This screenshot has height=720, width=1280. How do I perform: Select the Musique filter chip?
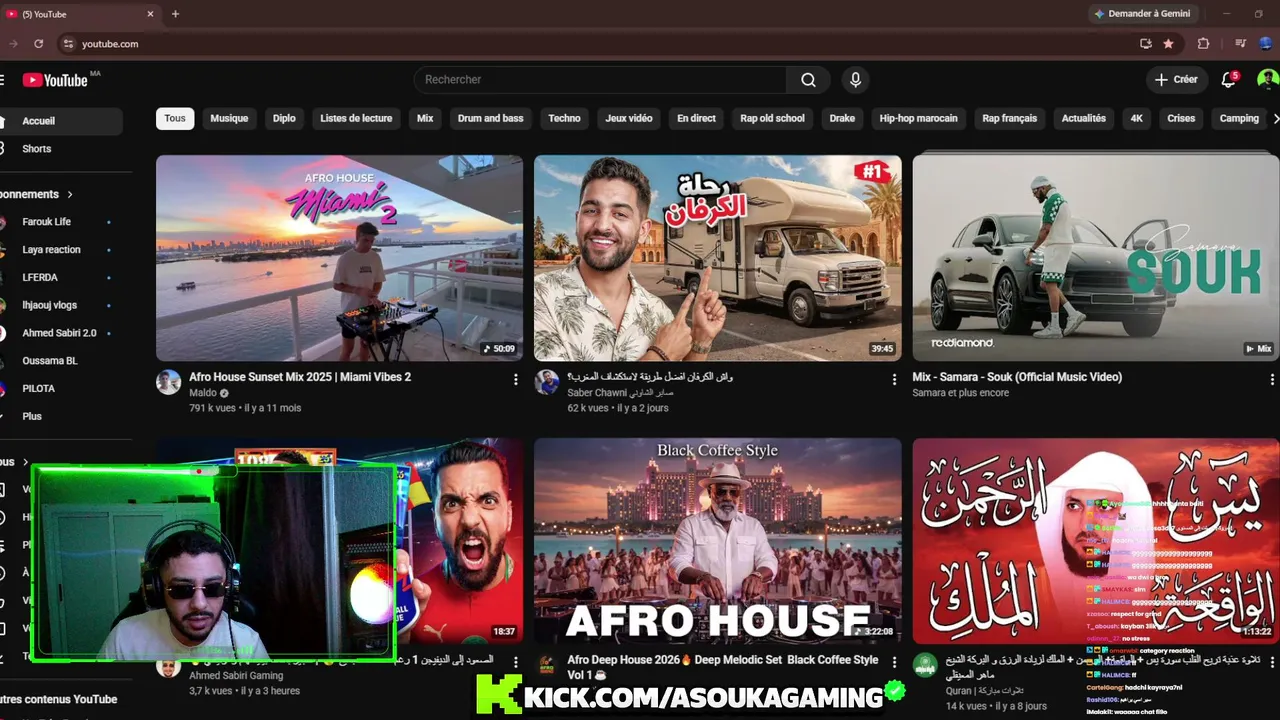[229, 118]
